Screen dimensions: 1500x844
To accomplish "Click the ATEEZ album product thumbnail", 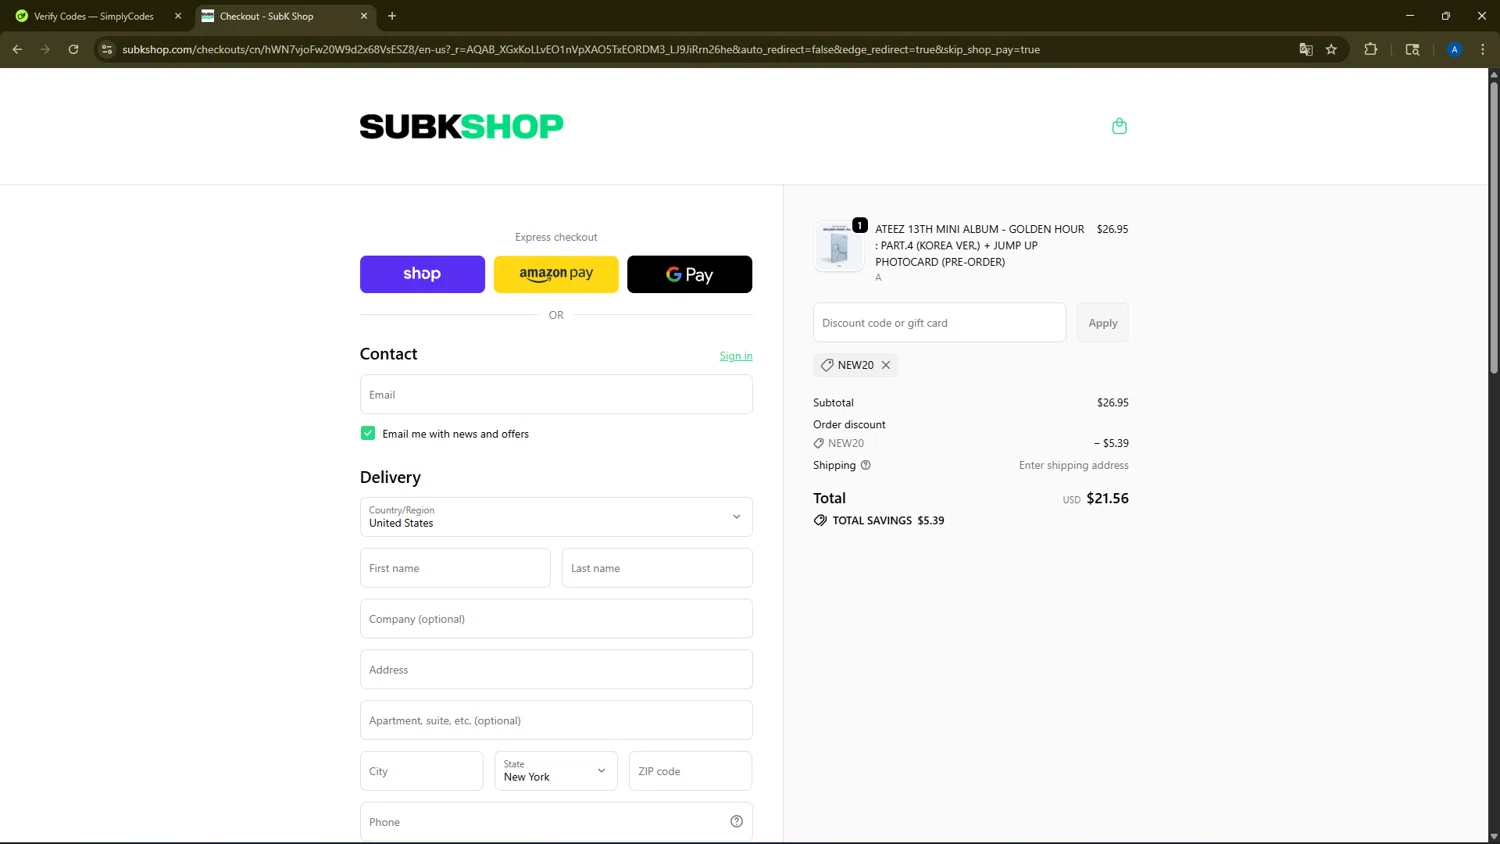I will pyautogui.click(x=838, y=246).
